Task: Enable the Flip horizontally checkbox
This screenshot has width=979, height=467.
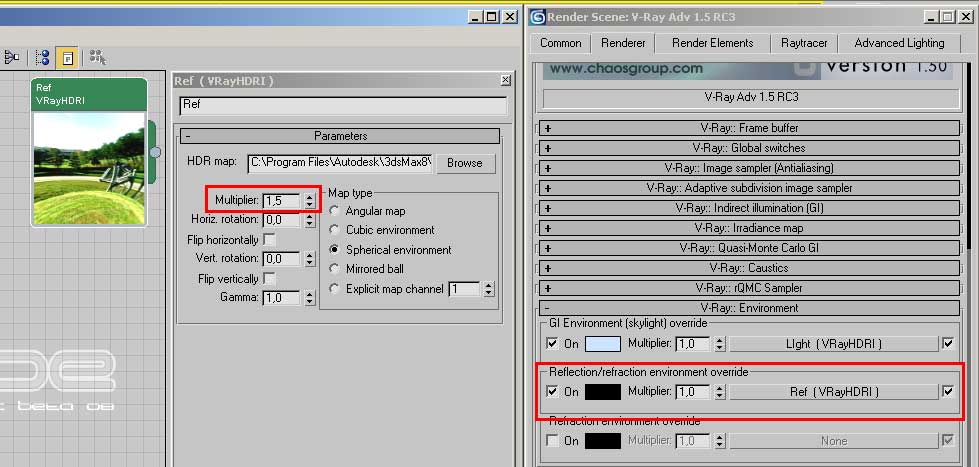Action: tap(269, 240)
